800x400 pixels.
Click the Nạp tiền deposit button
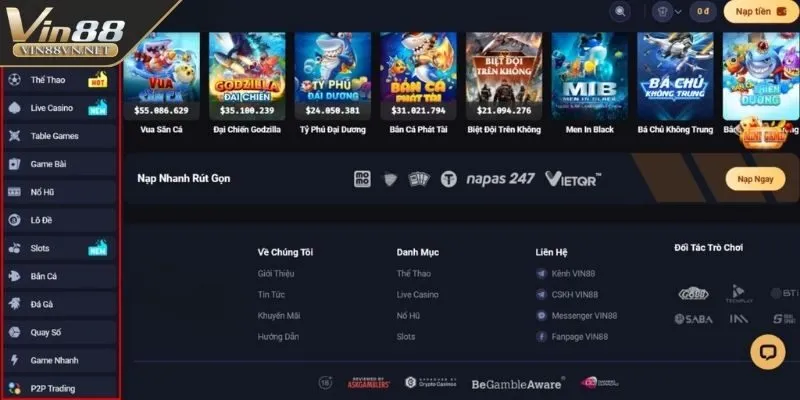[x=761, y=12]
